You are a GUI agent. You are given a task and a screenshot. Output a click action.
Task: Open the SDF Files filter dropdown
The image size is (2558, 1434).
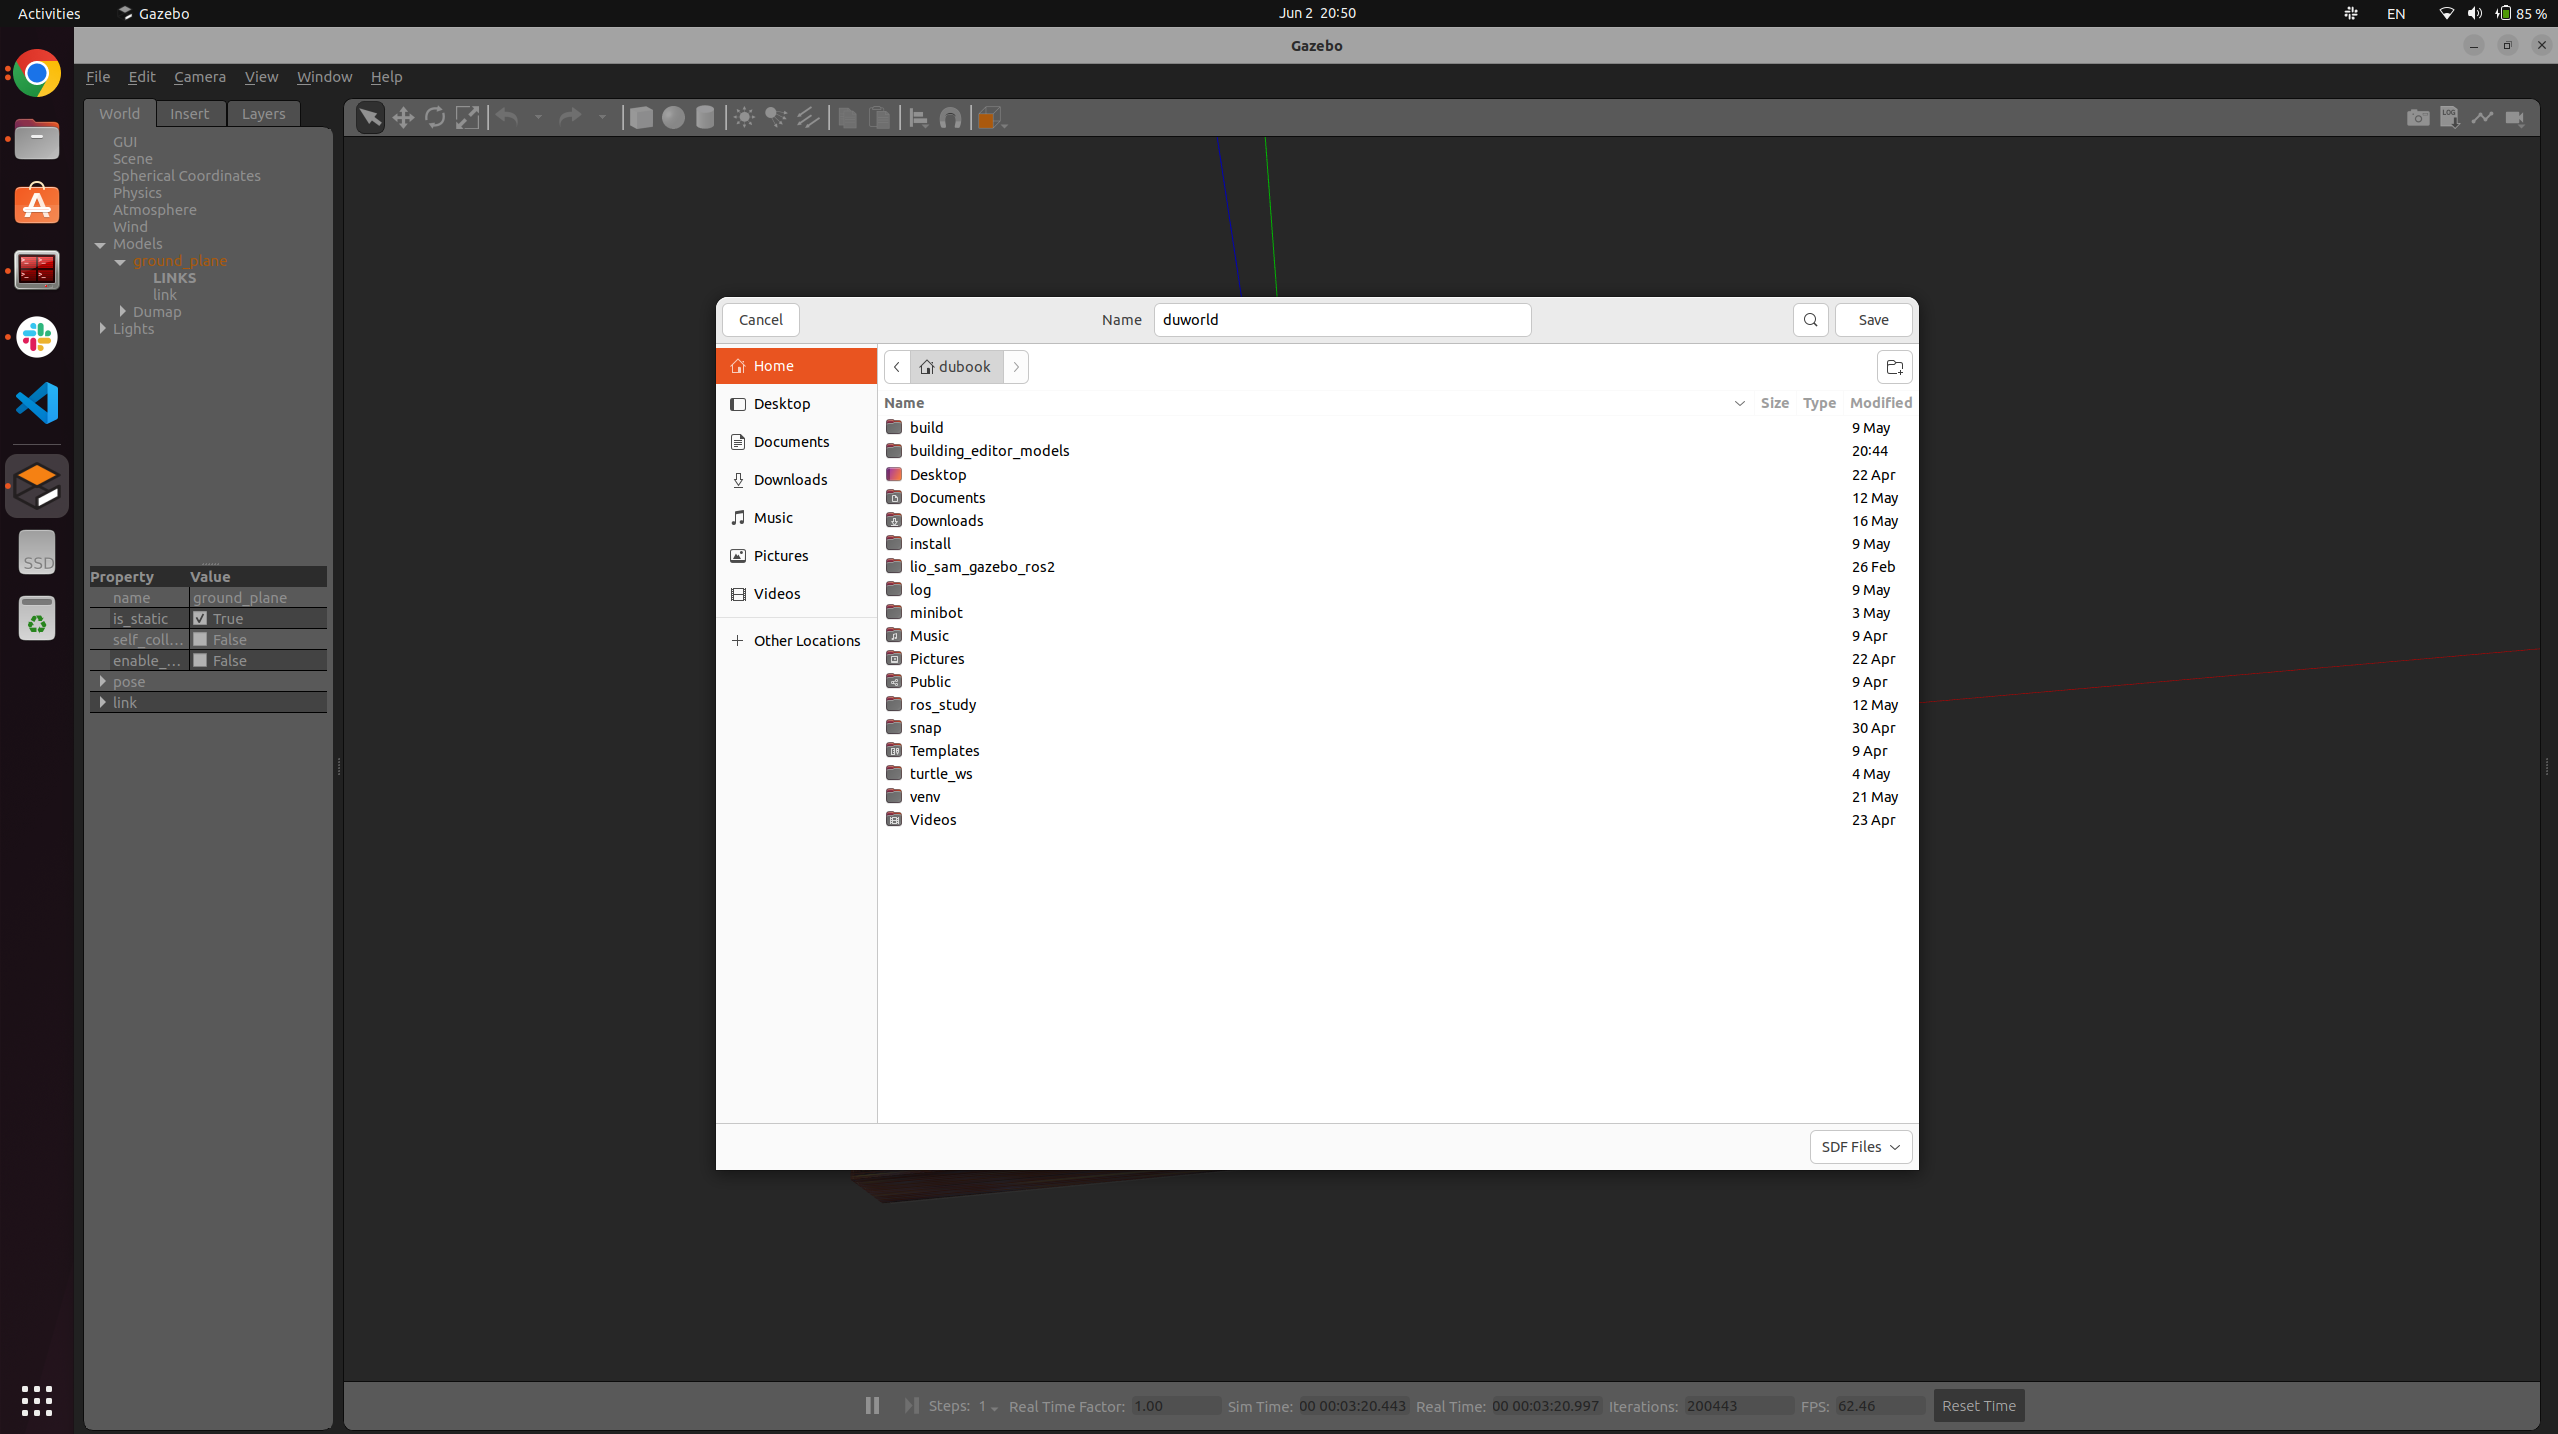click(x=1860, y=1147)
